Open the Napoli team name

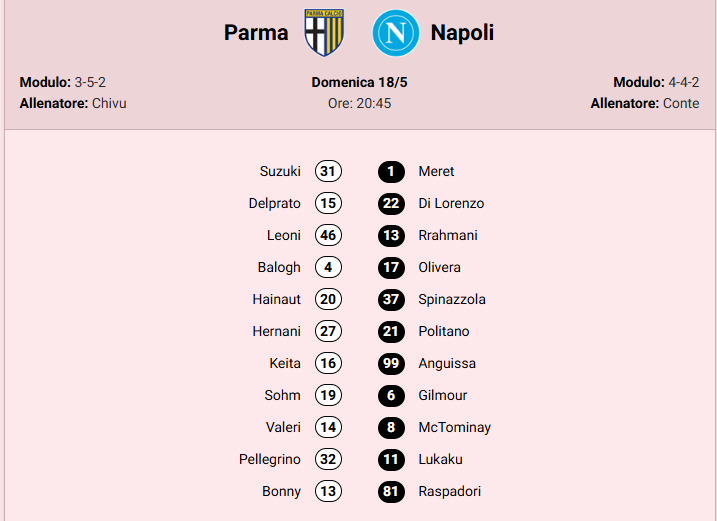coord(462,33)
